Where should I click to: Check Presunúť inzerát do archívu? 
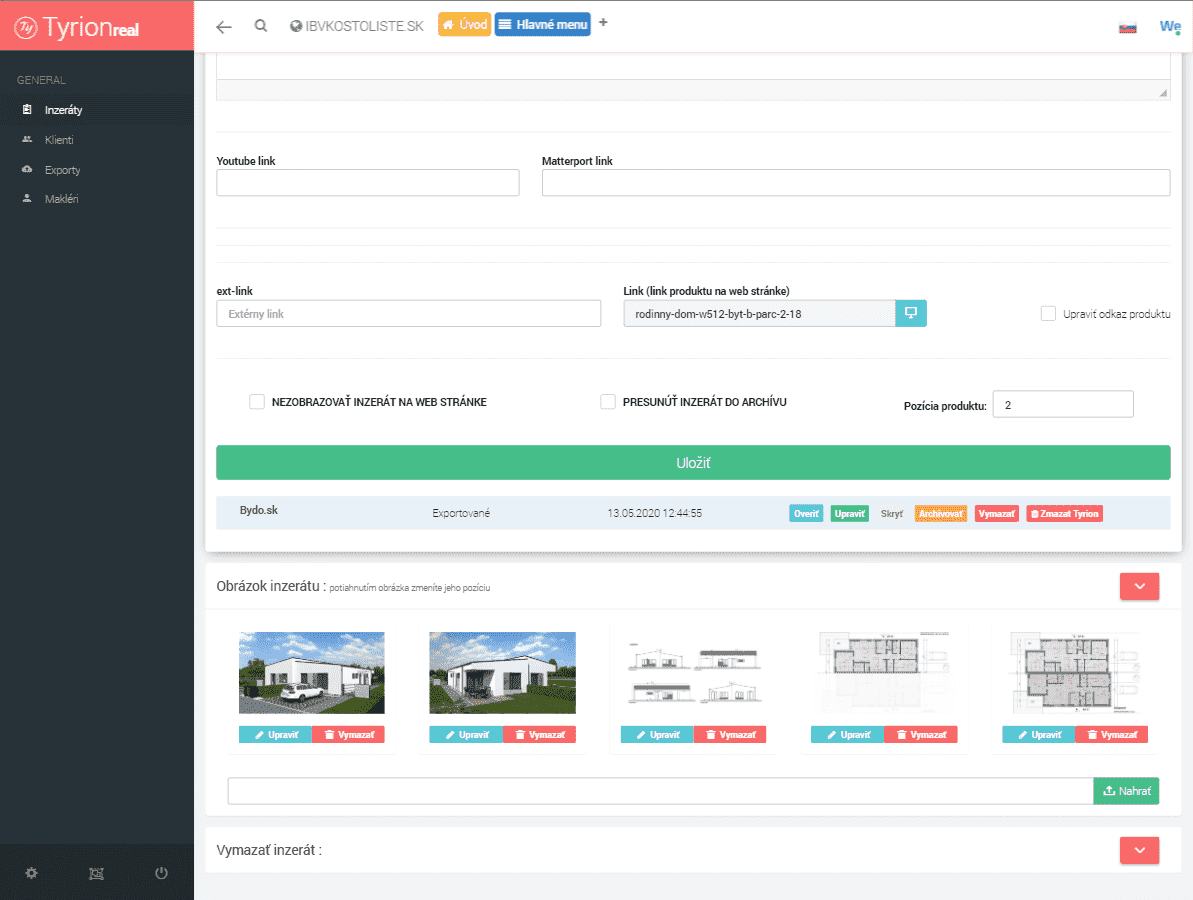pos(607,402)
